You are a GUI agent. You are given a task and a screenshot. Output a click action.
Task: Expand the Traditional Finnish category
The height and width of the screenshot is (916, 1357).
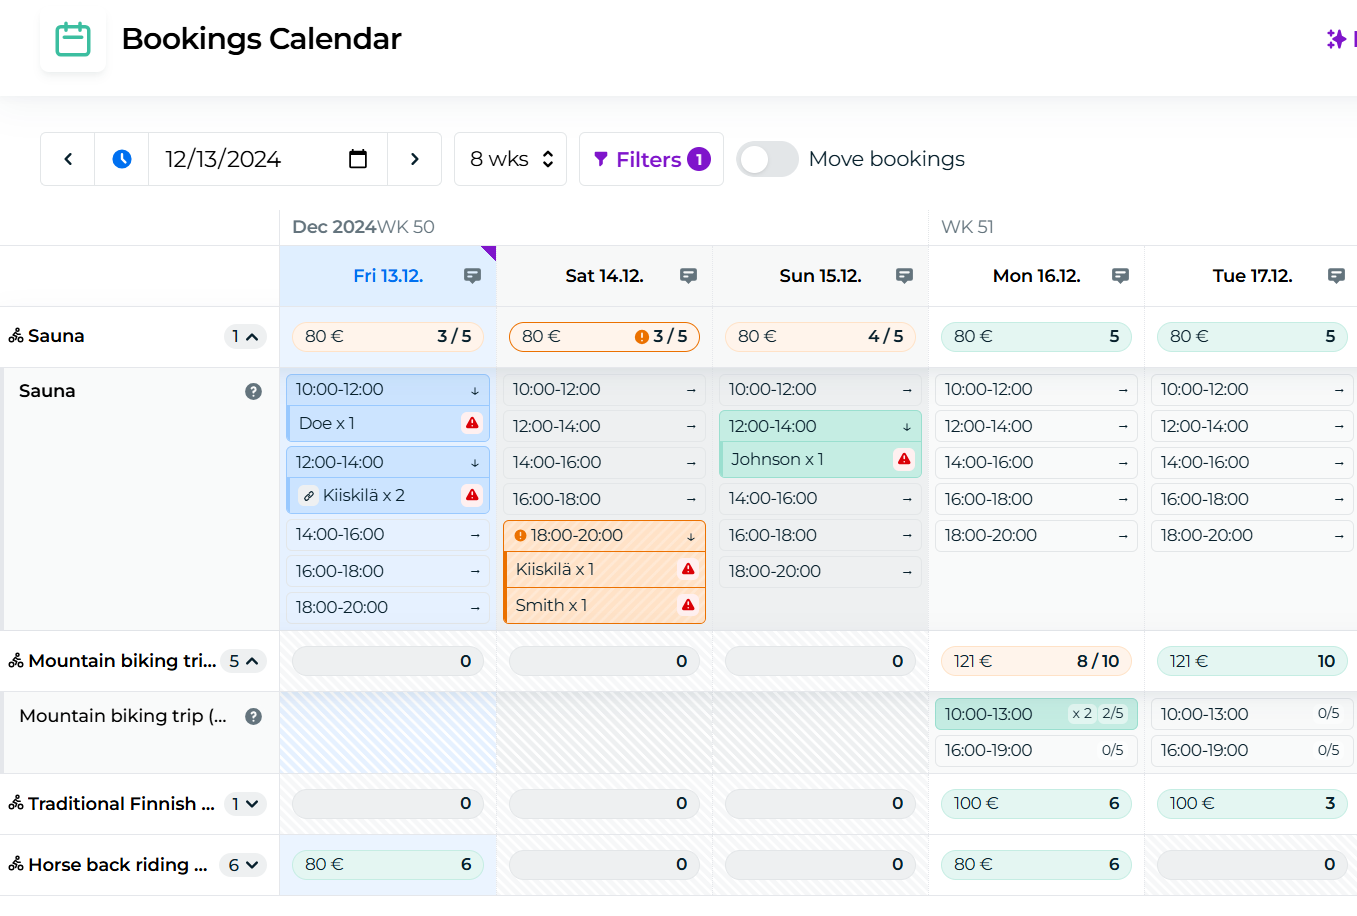click(x=245, y=804)
